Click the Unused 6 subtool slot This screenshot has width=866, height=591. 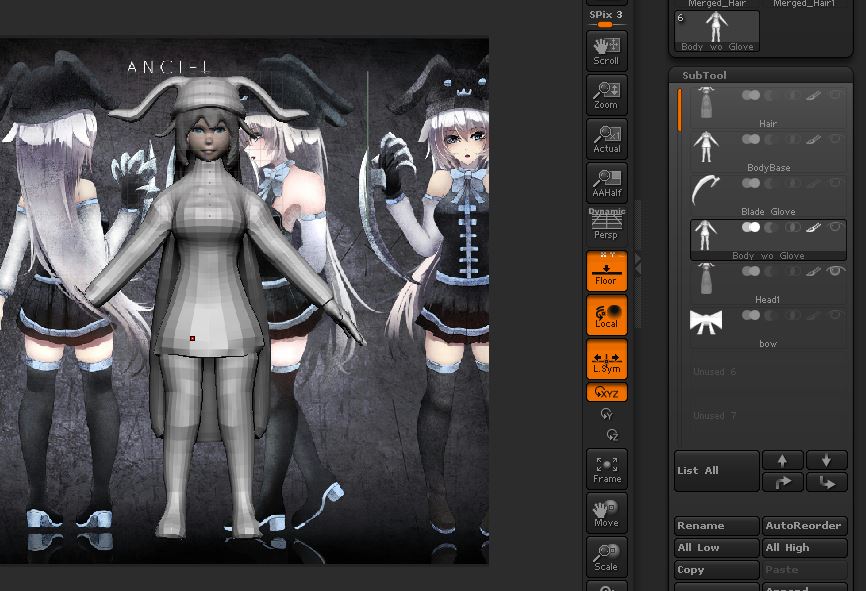click(x=768, y=372)
